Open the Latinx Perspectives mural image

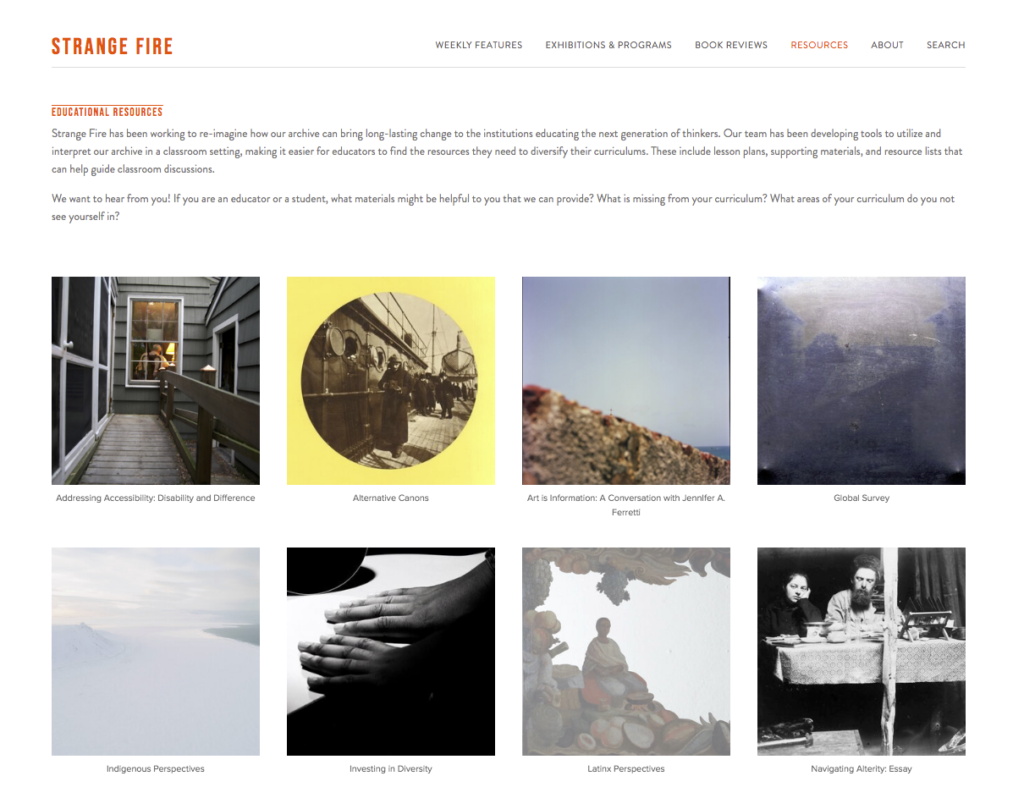[x=626, y=651]
